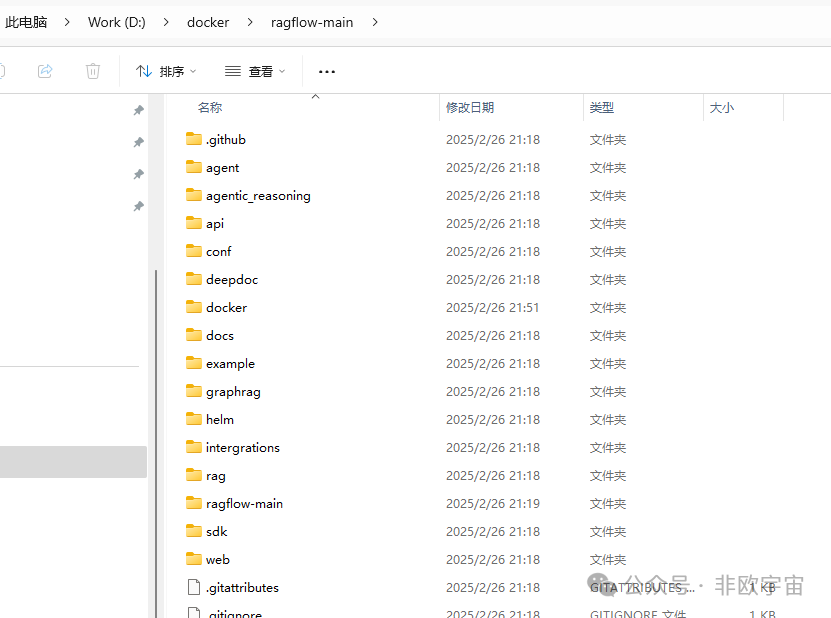Click the sort arrow above 名称 column

pyautogui.click(x=315, y=96)
